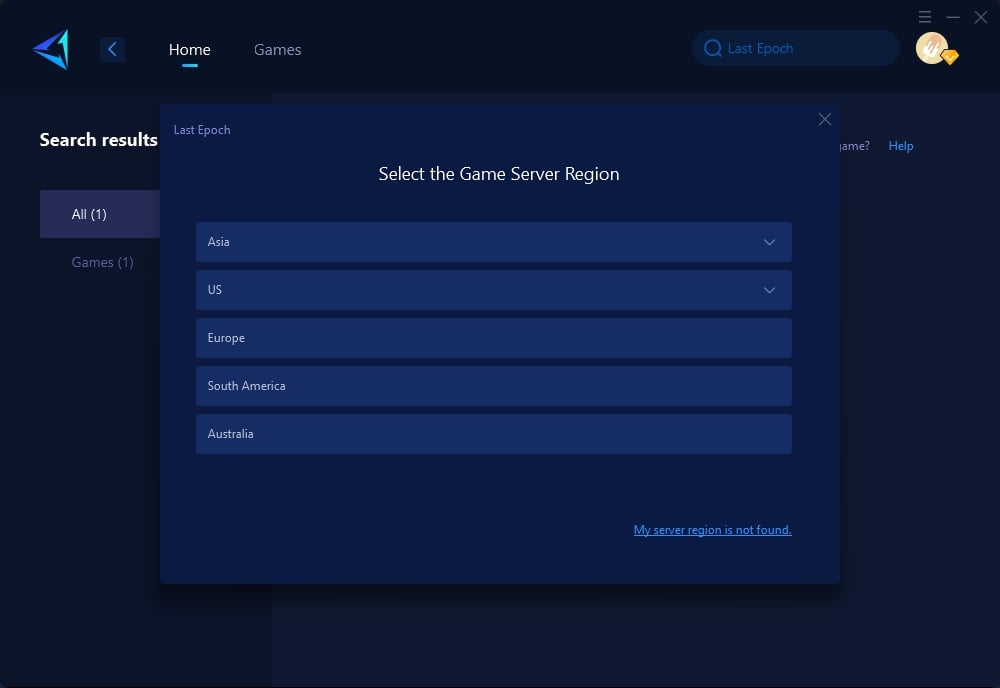Minimize the application window

tap(953, 17)
